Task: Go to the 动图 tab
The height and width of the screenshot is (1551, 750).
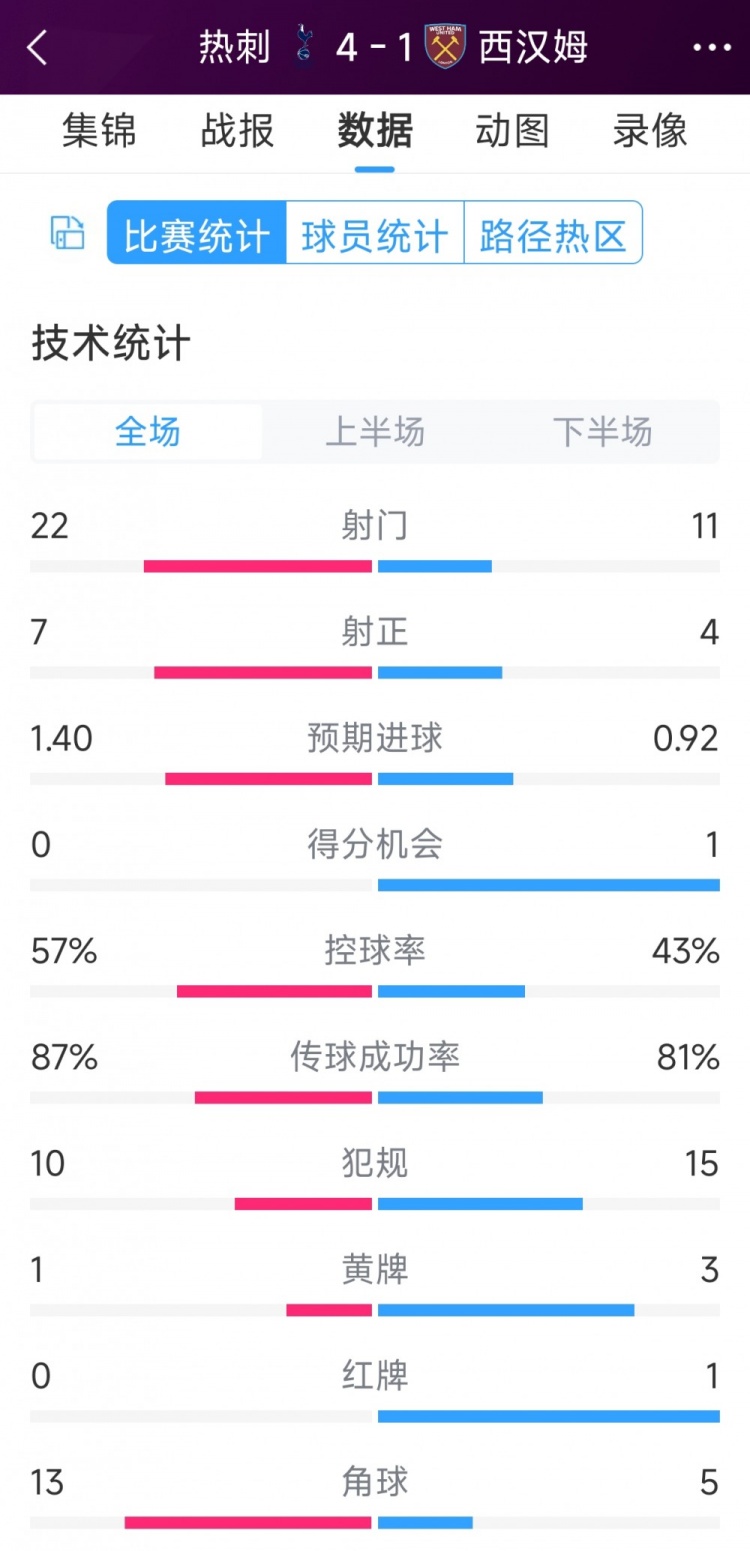Action: coord(512,131)
